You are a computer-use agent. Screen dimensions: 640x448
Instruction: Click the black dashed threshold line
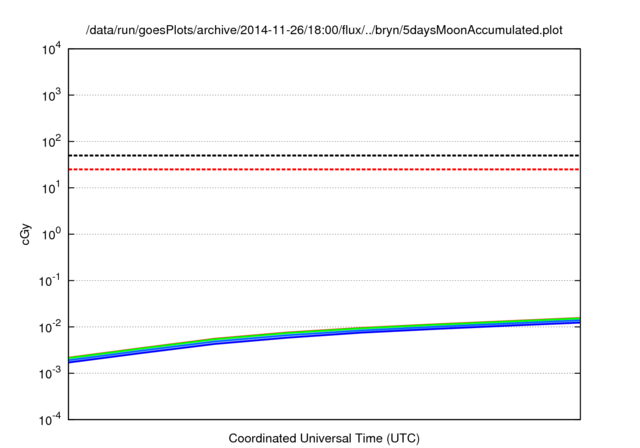pos(324,155)
